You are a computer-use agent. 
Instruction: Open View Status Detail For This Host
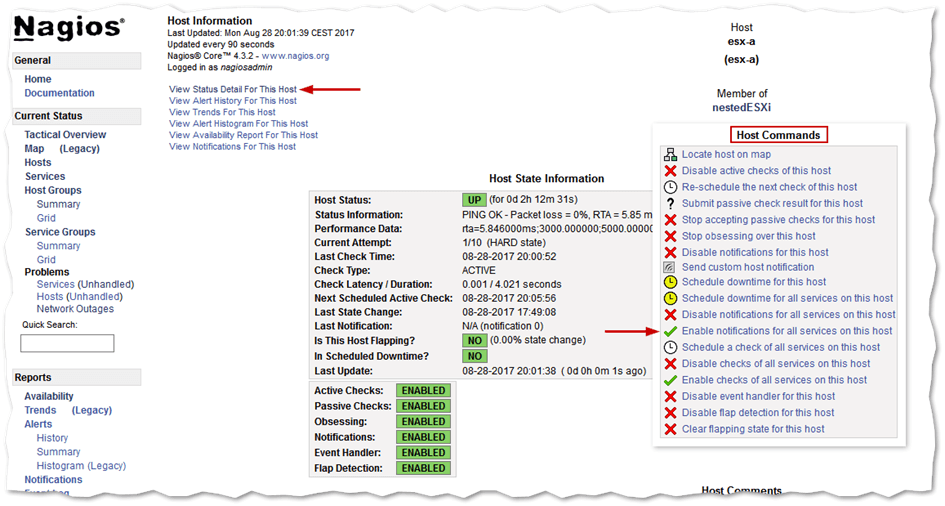233,89
